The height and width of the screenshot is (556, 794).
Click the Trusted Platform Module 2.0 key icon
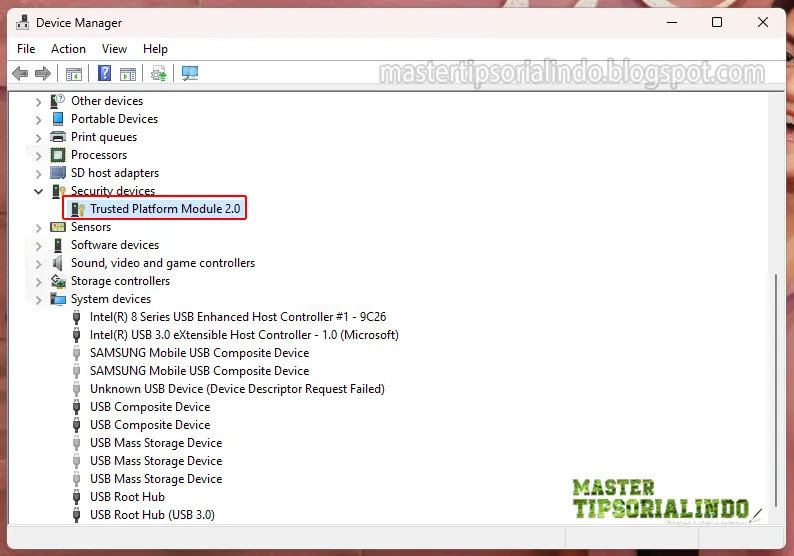[x=77, y=209]
